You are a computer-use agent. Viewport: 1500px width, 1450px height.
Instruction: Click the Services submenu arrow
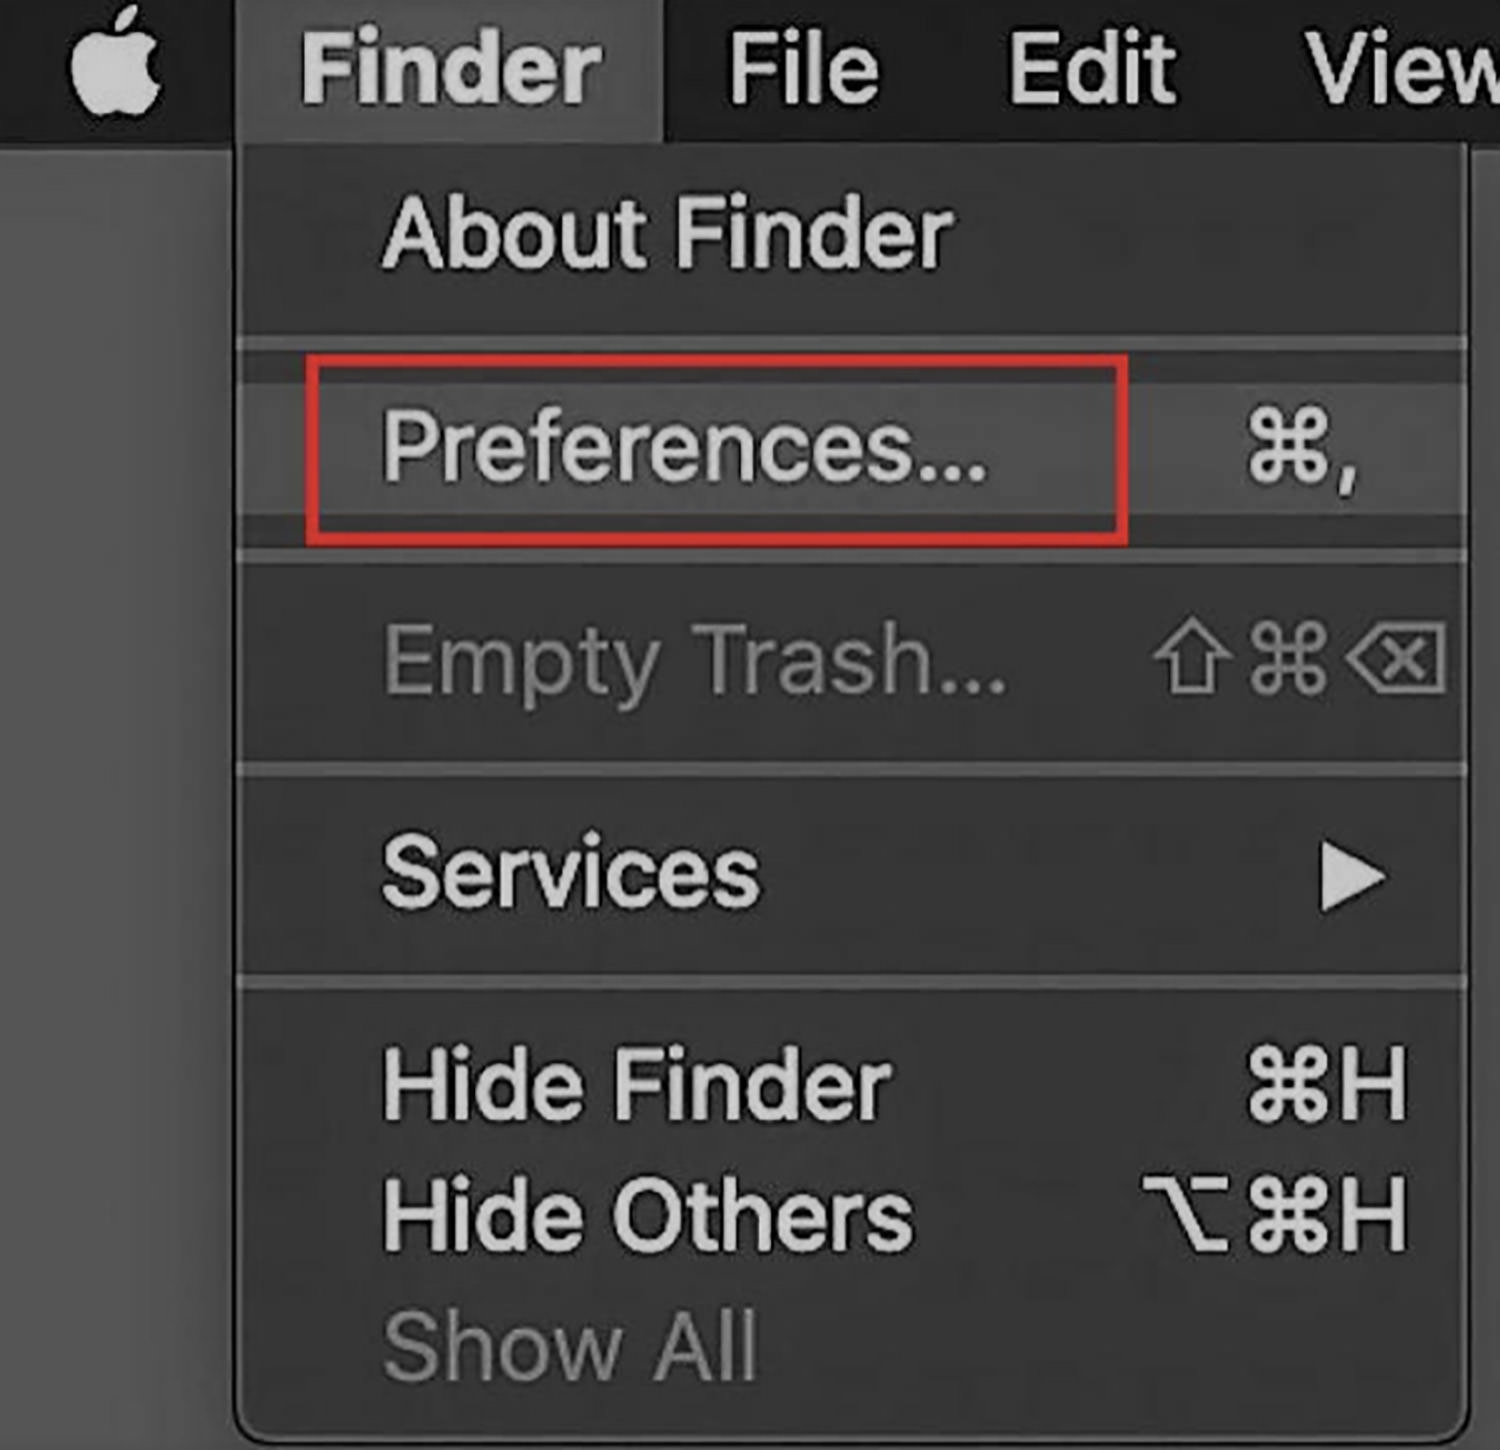click(1353, 876)
